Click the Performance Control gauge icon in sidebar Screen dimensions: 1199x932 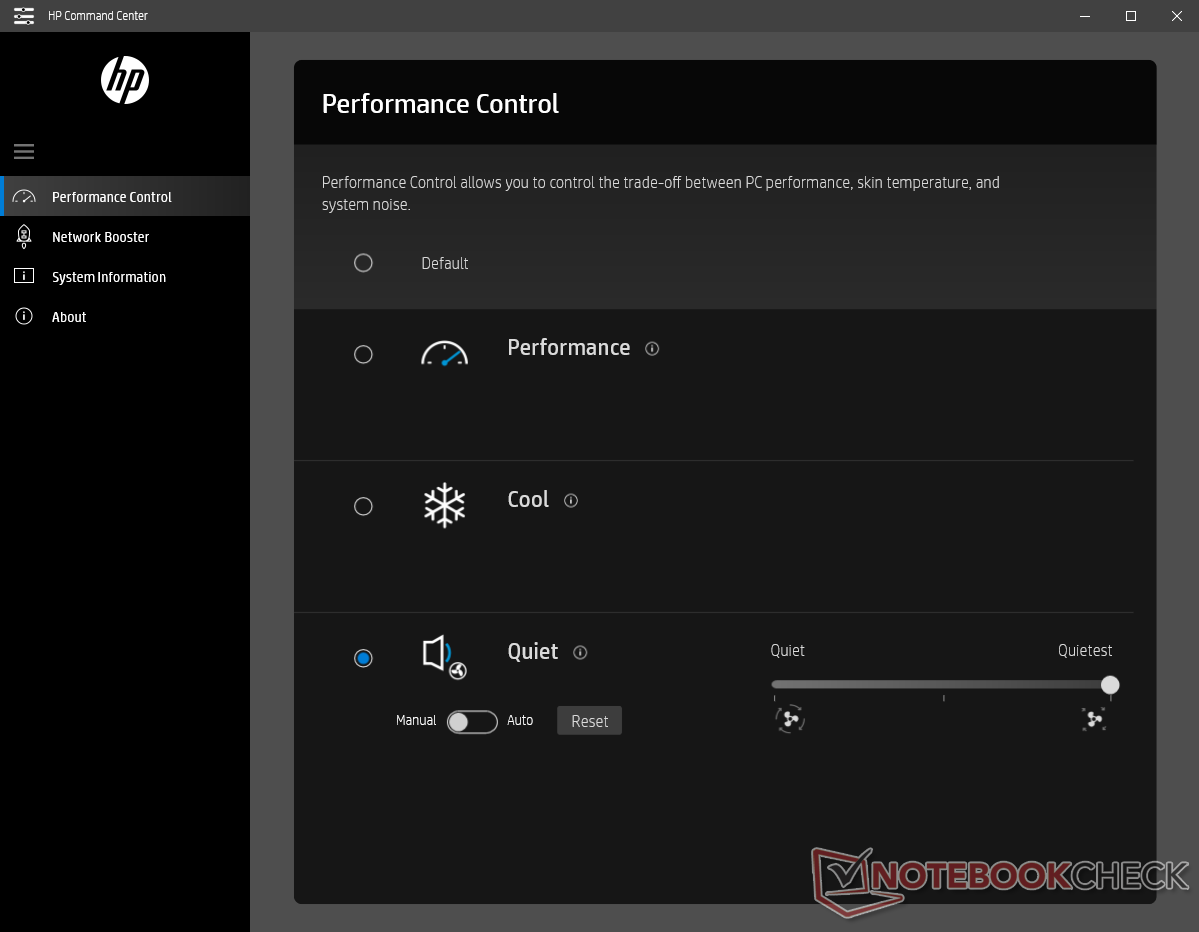click(x=24, y=196)
